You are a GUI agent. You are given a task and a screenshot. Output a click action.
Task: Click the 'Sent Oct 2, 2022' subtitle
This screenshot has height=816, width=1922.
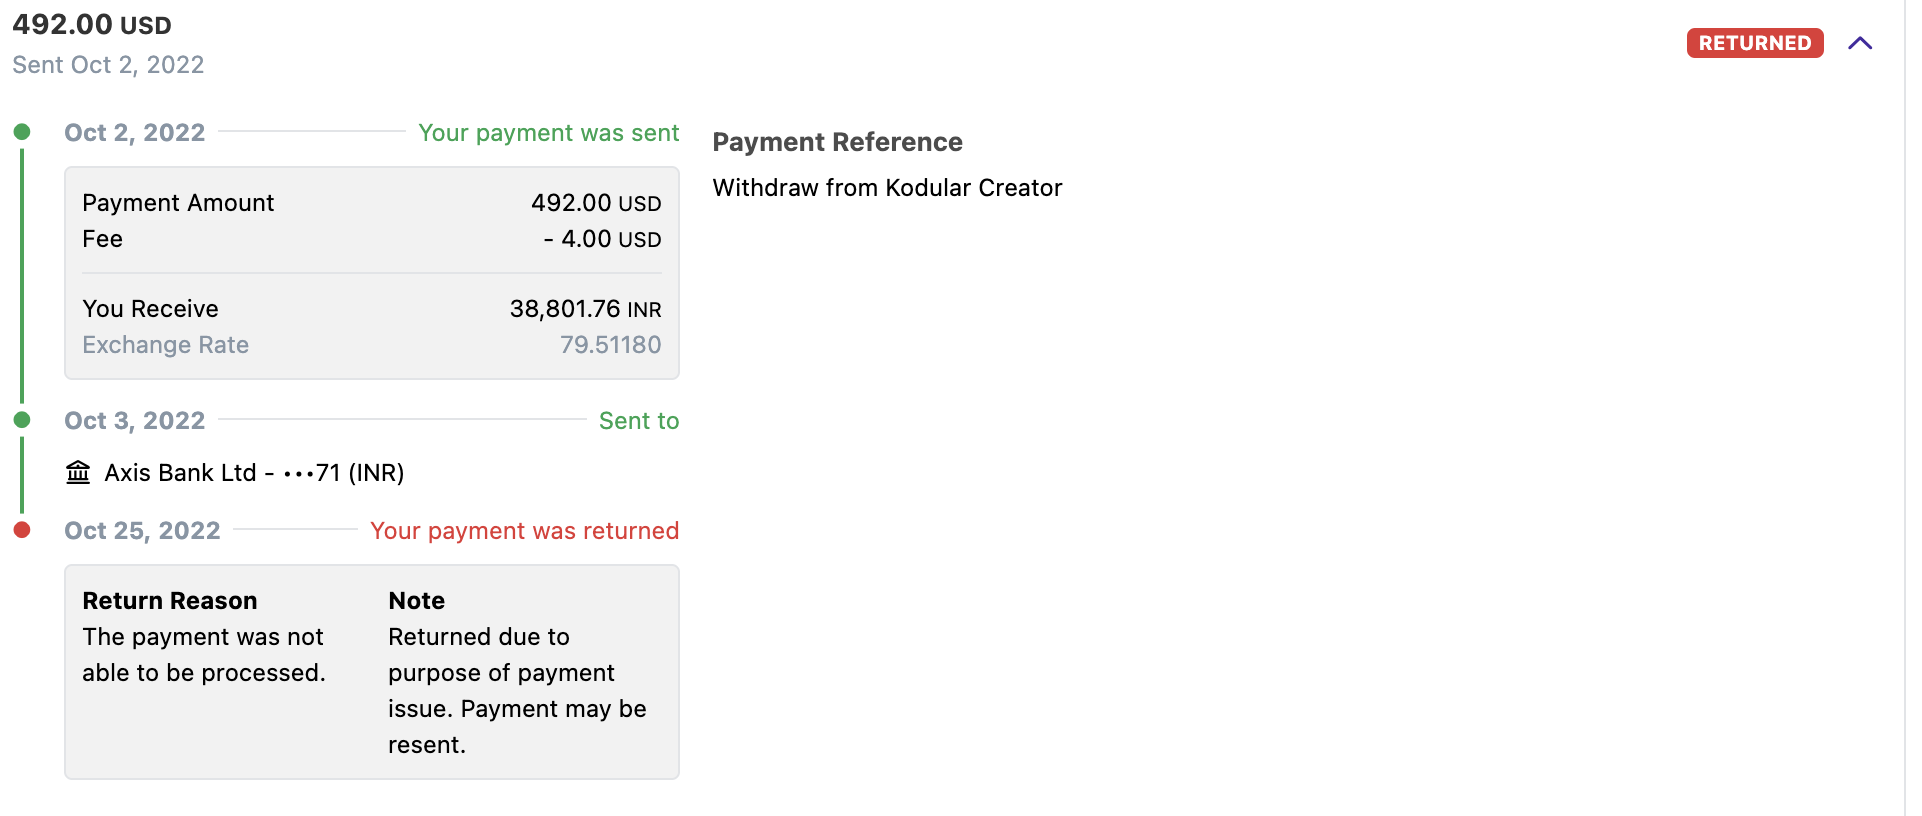(108, 65)
